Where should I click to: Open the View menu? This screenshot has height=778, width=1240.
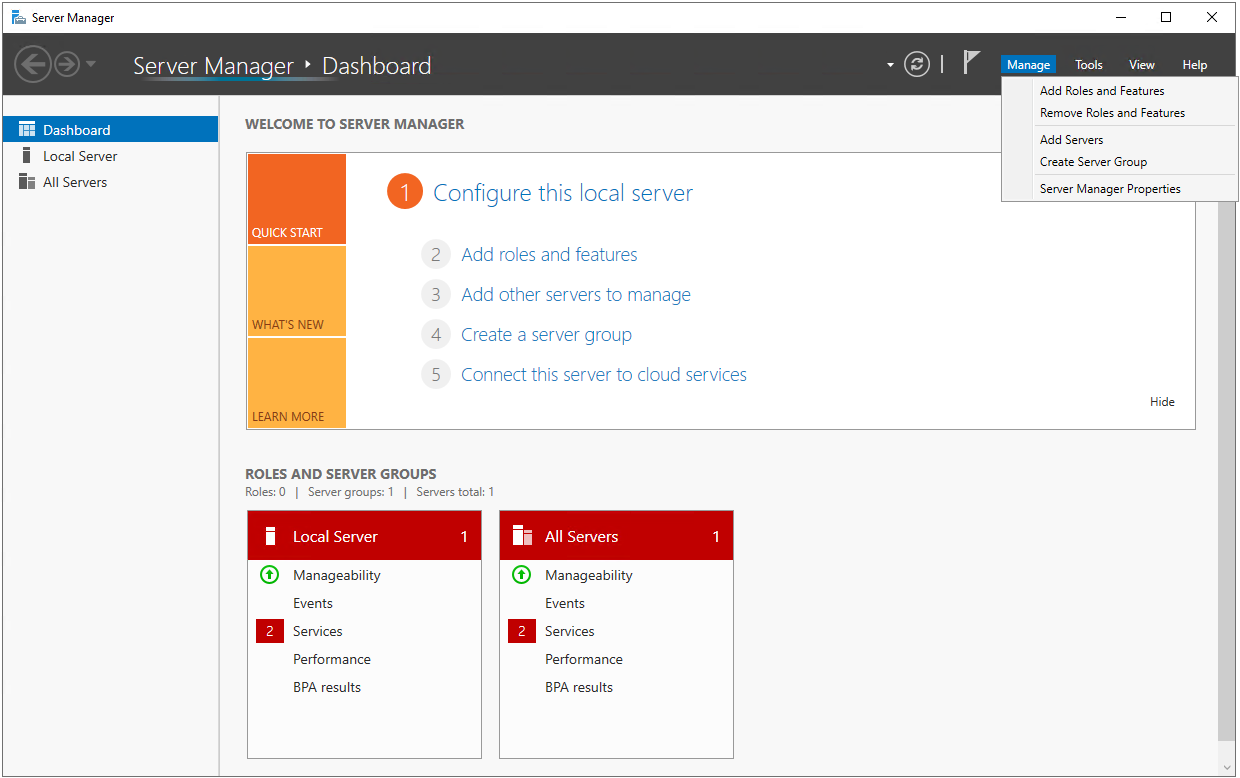1142,65
